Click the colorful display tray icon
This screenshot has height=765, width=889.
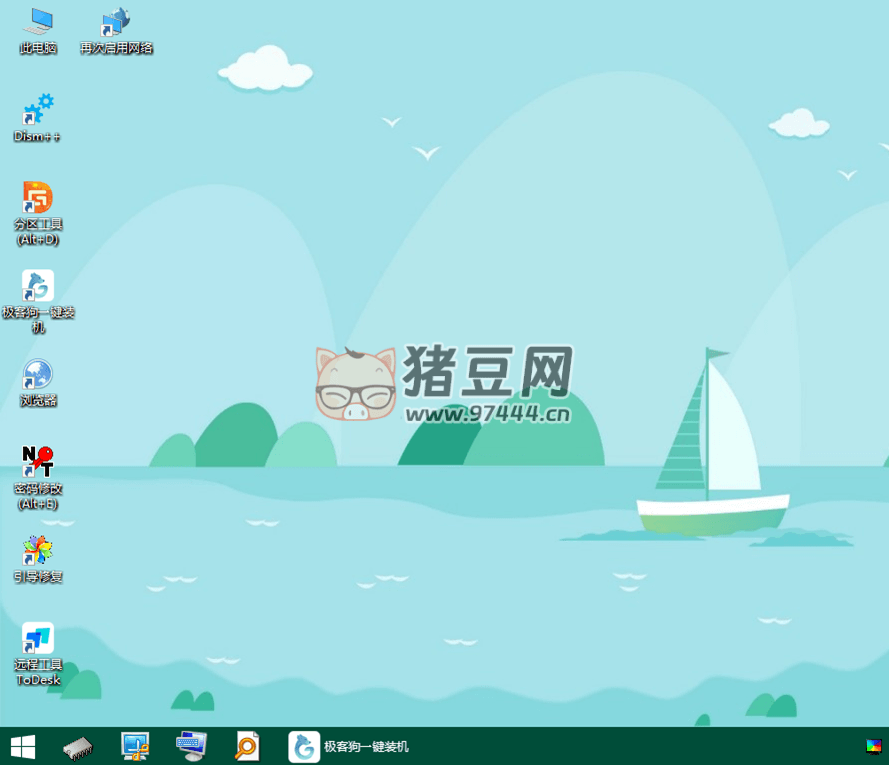click(874, 746)
